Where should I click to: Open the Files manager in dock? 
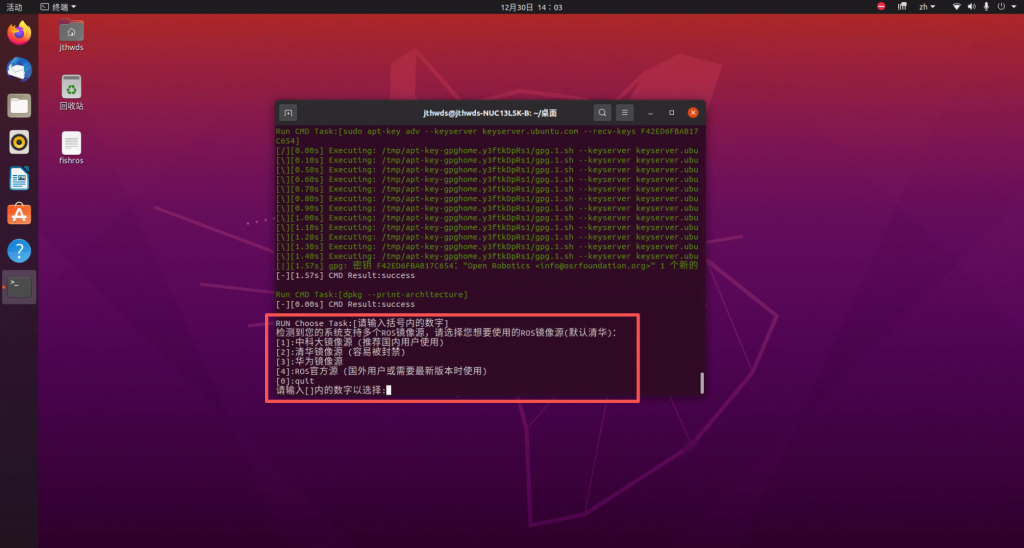(19, 105)
